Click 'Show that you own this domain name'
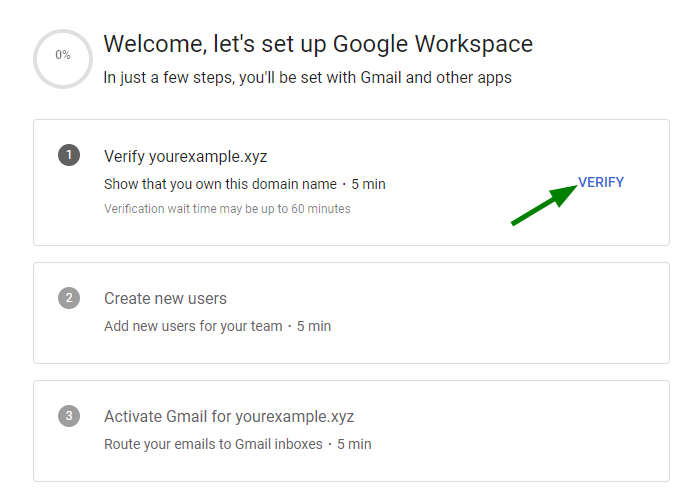This screenshot has height=499, width=697. (x=221, y=184)
